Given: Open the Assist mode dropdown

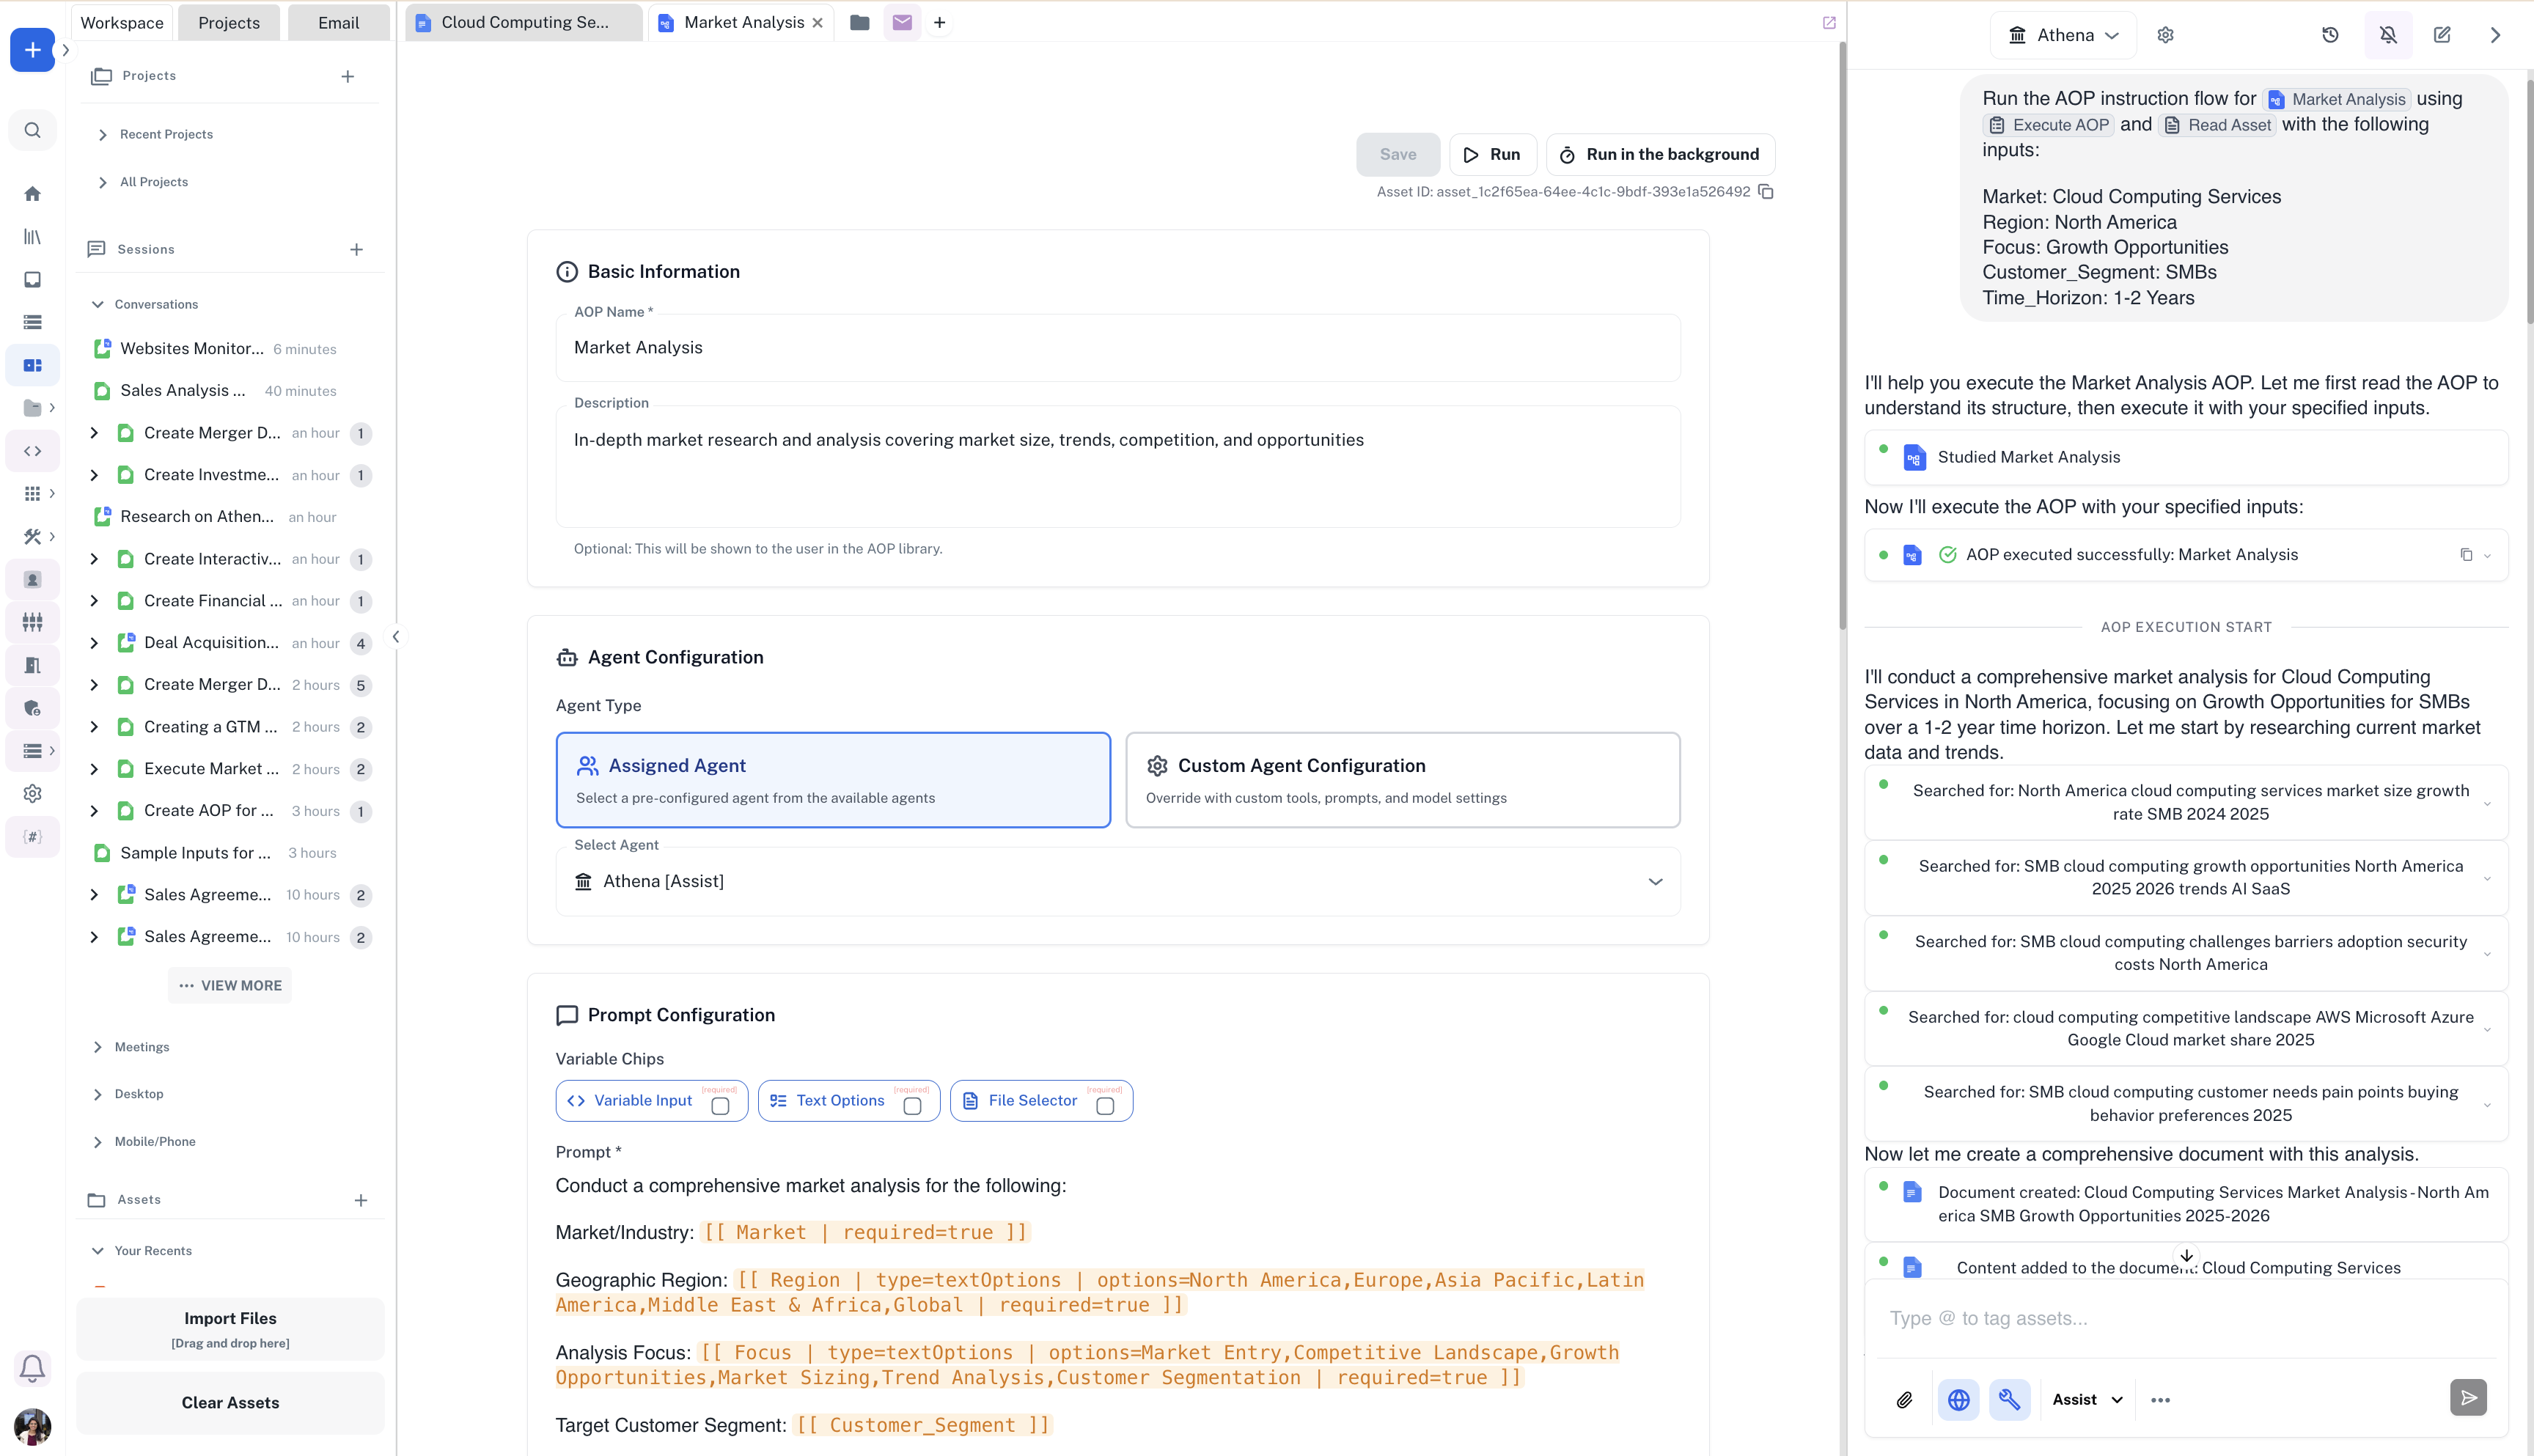Looking at the screenshot, I should 2087,1399.
